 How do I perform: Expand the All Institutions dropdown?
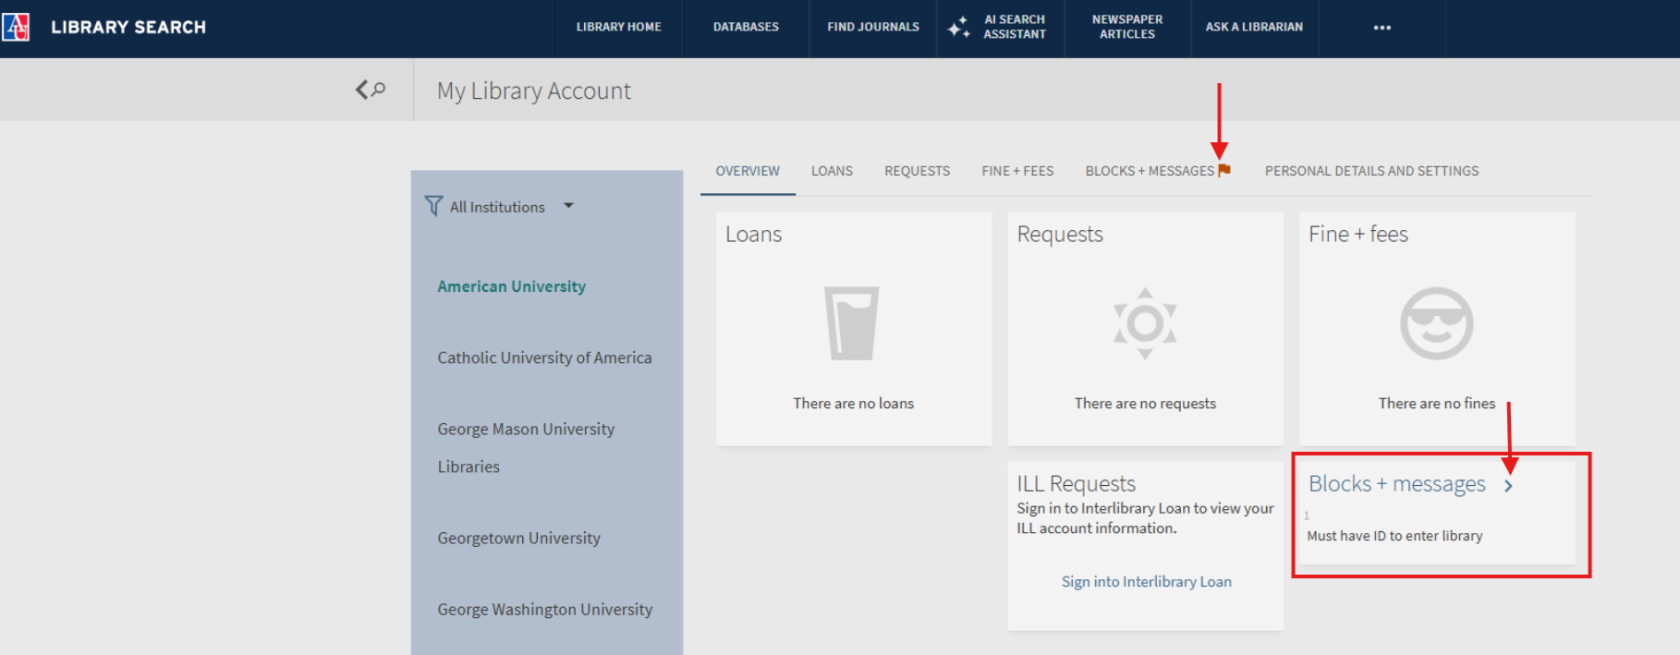pyautogui.click(x=568, y=206)
